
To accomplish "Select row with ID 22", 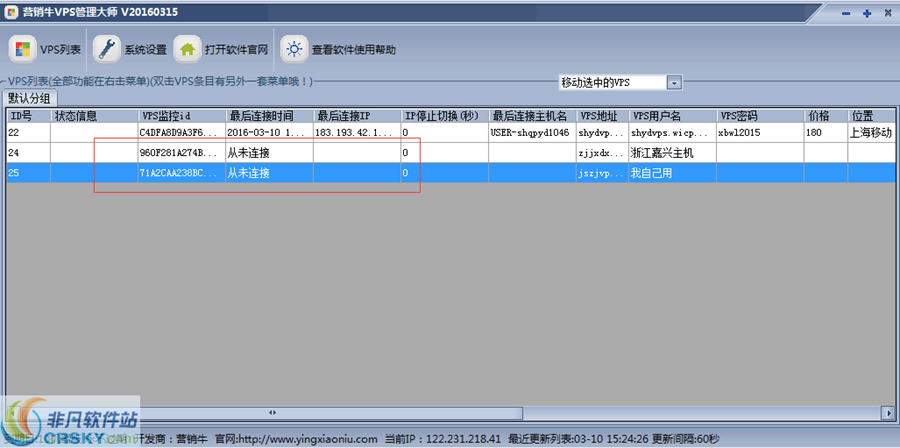I will click(450, 133).
